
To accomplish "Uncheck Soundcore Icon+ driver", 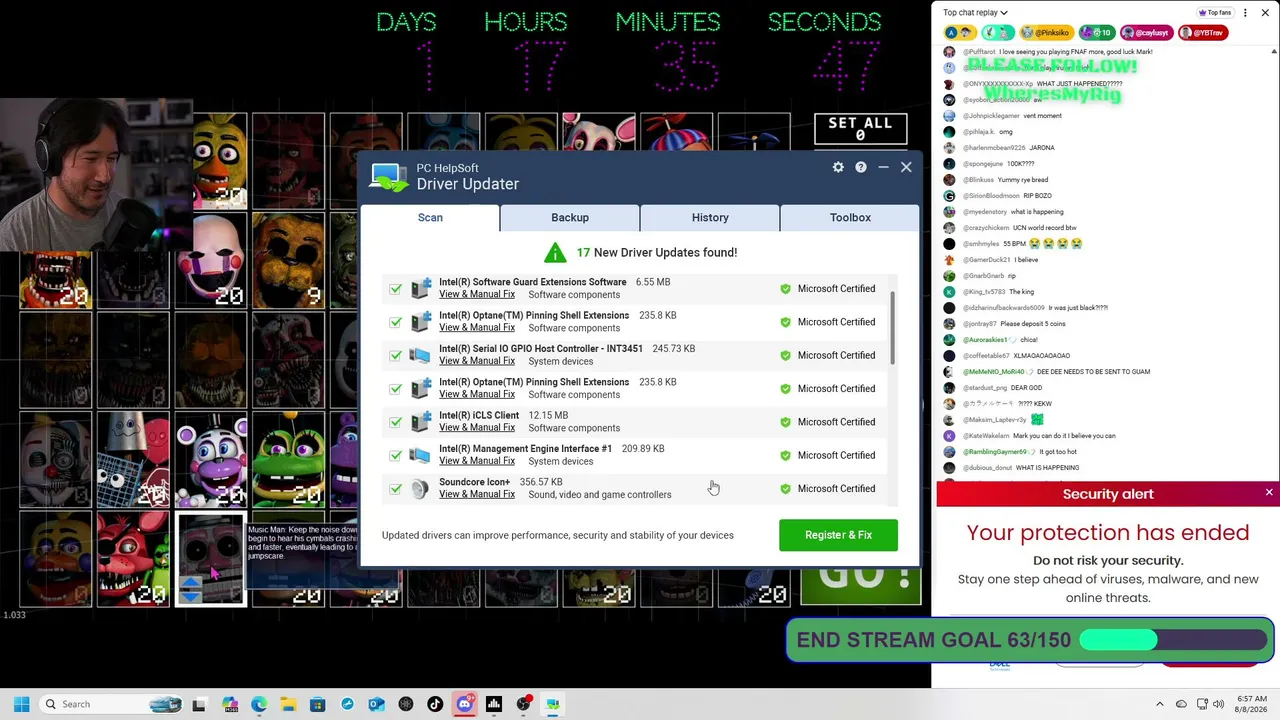I will pos(396,489).
